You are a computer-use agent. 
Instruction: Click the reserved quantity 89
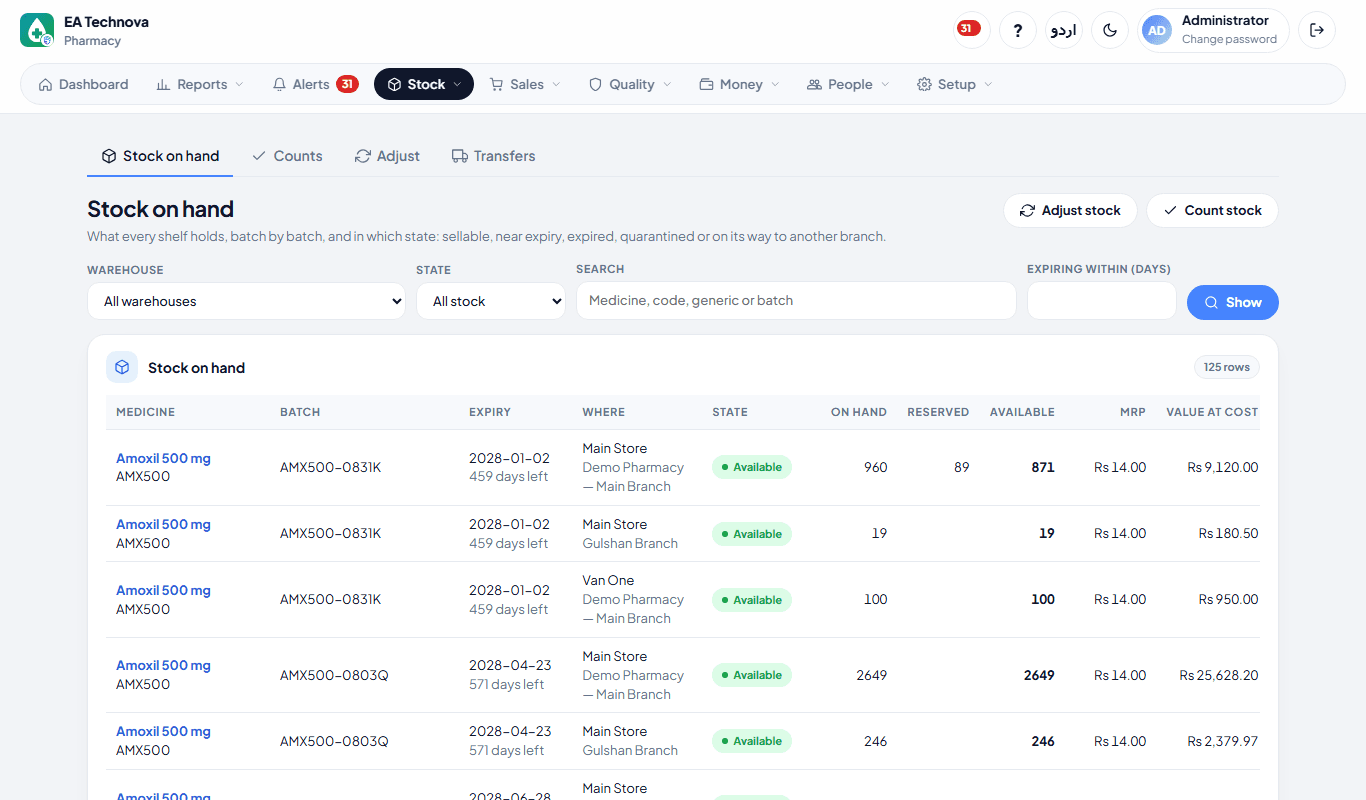pos(961,467)
